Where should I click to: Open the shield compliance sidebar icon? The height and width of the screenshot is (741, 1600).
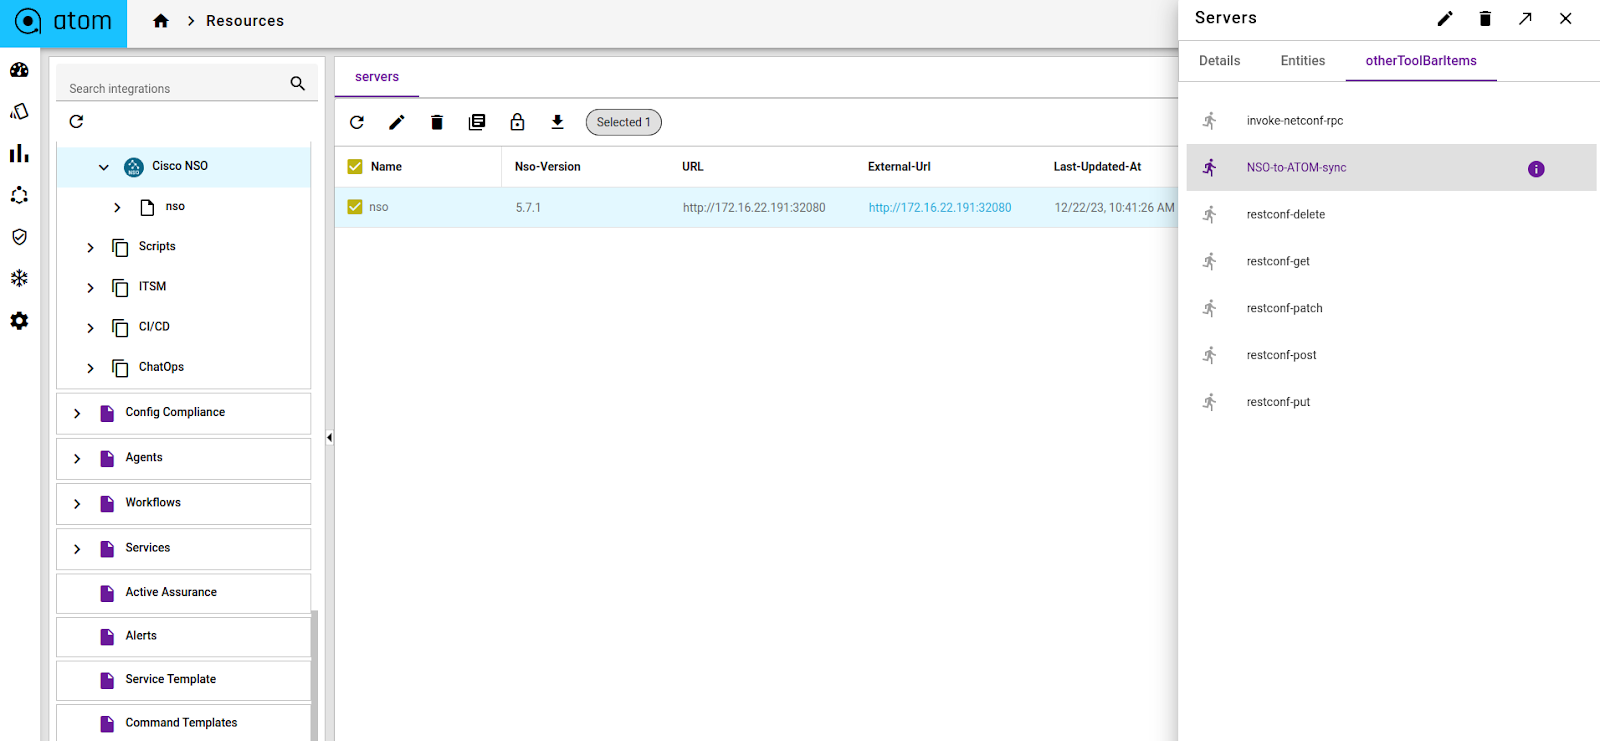tap(19, 237)
